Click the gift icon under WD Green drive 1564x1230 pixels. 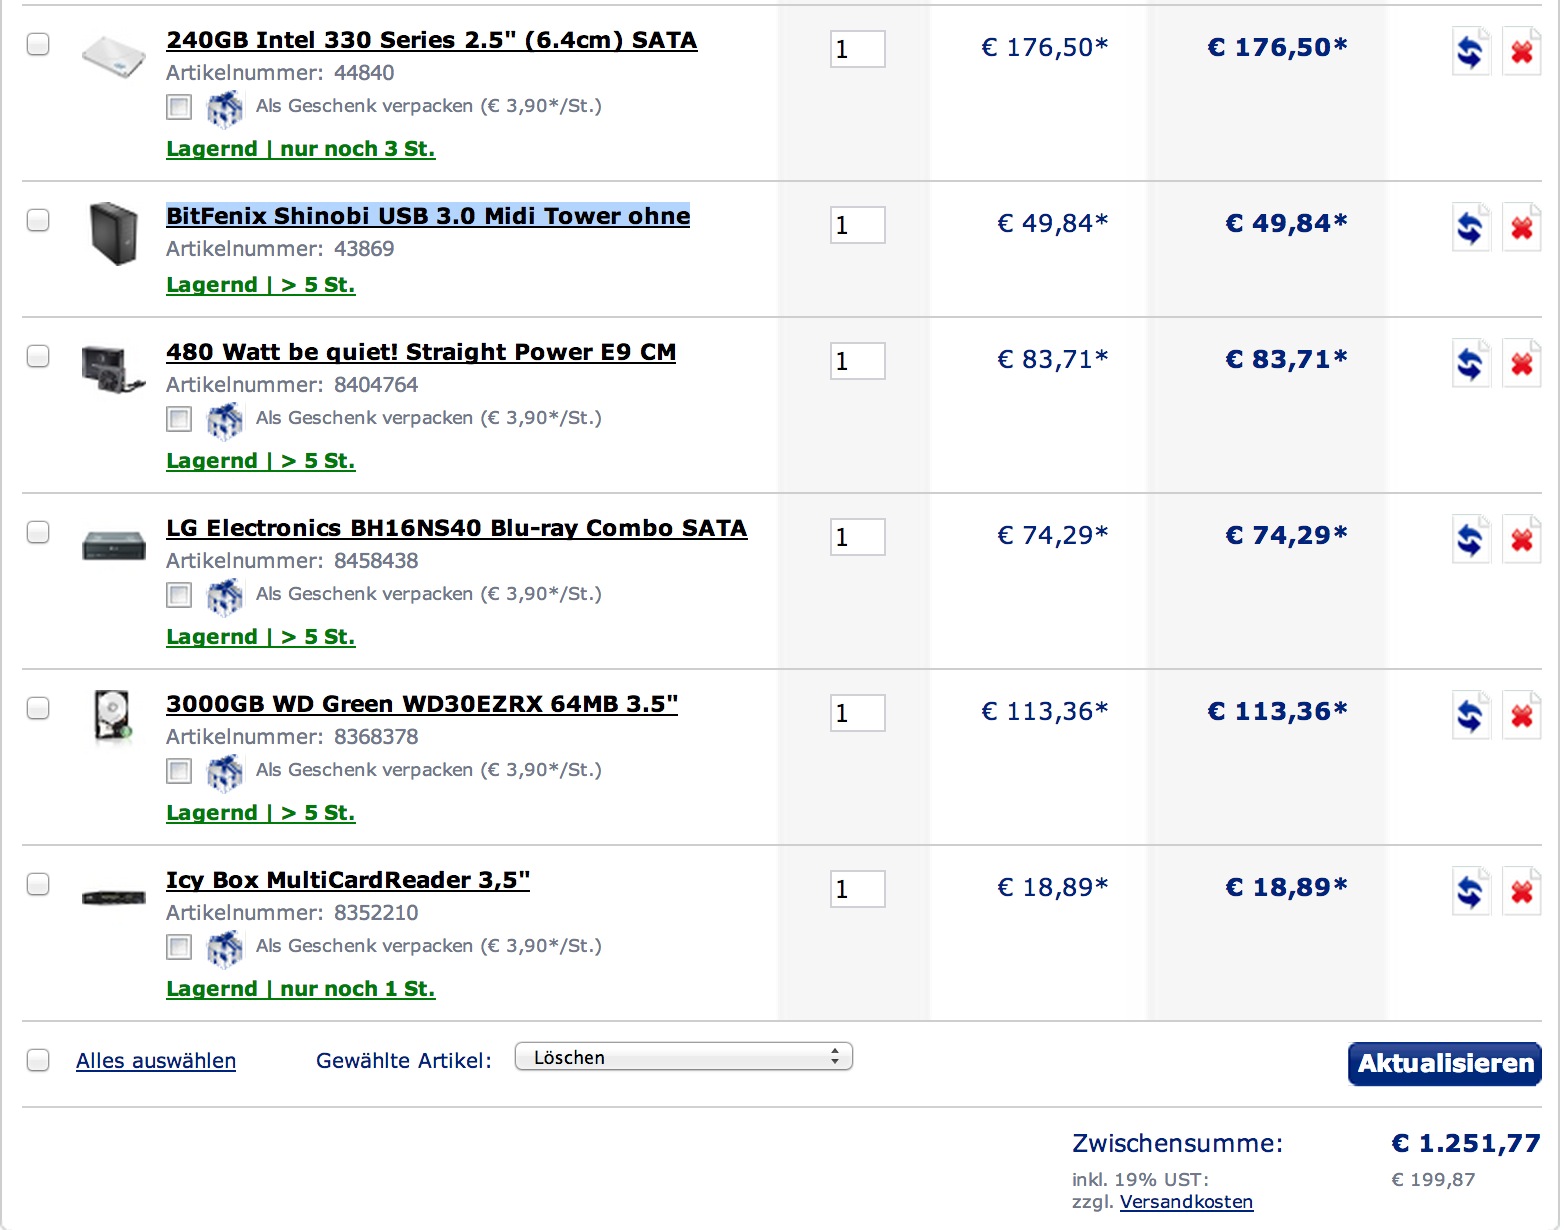coord(224,772)
